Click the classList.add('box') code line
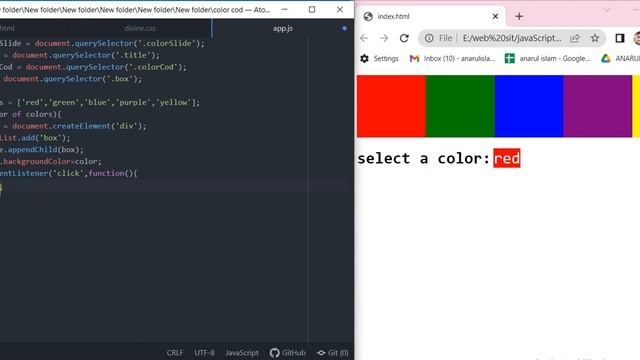This screenshot has width=640, height=360. [x=35, y=138]
